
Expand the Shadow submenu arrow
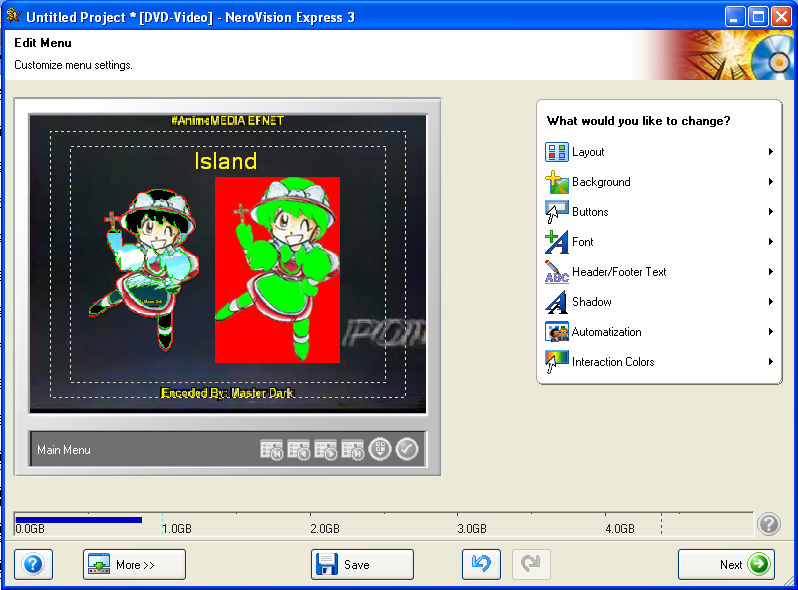pyautogui.click(x=771, y=302)
